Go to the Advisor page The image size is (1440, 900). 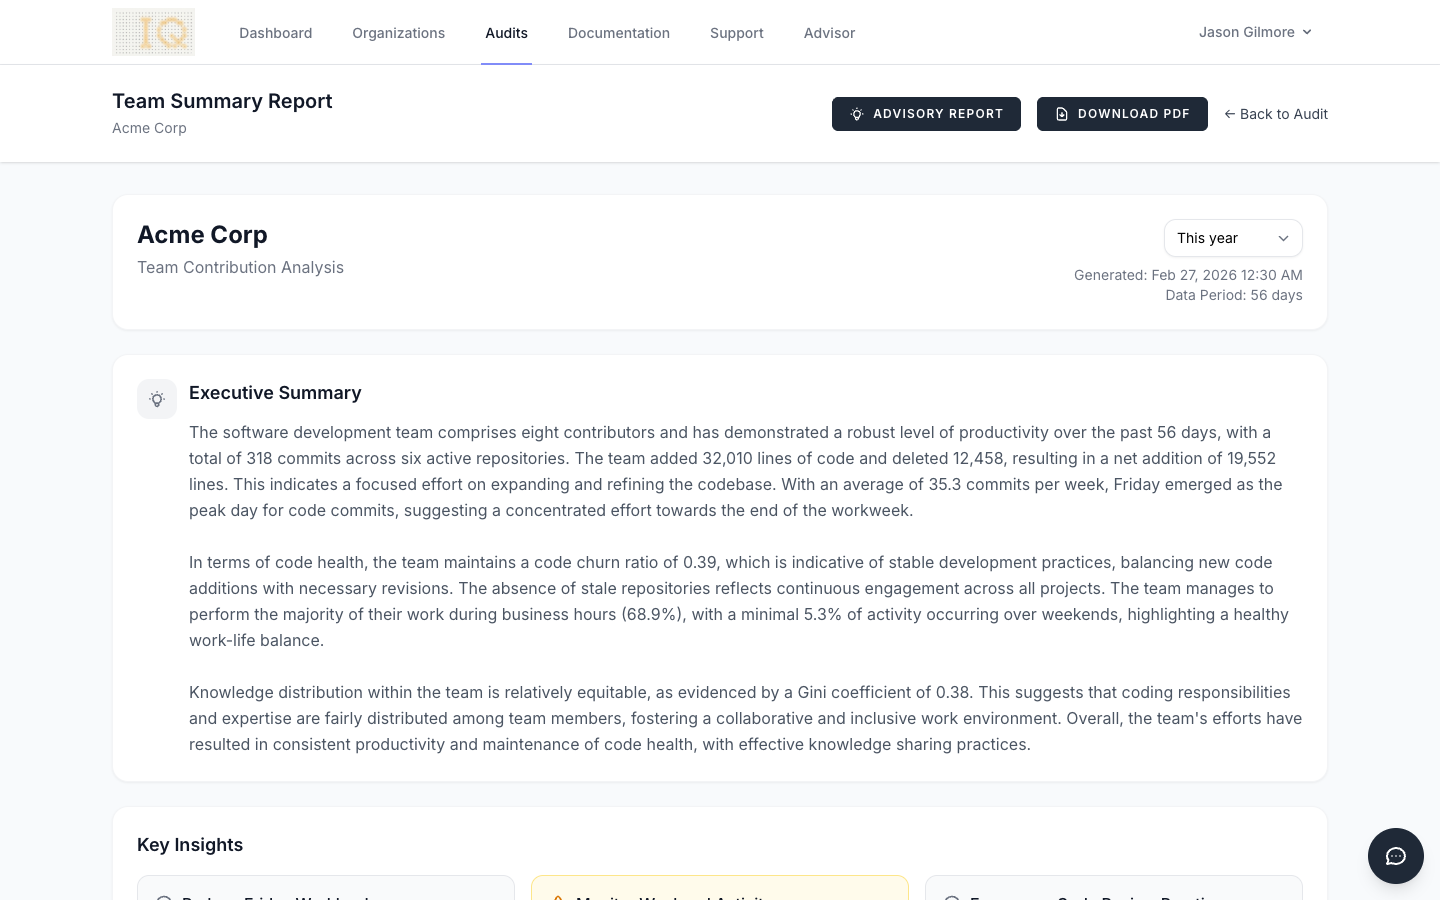pos(829,32)
